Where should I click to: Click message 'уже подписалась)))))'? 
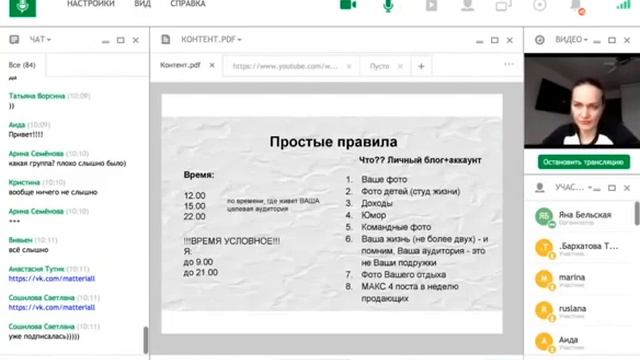(x=44, y=336)
